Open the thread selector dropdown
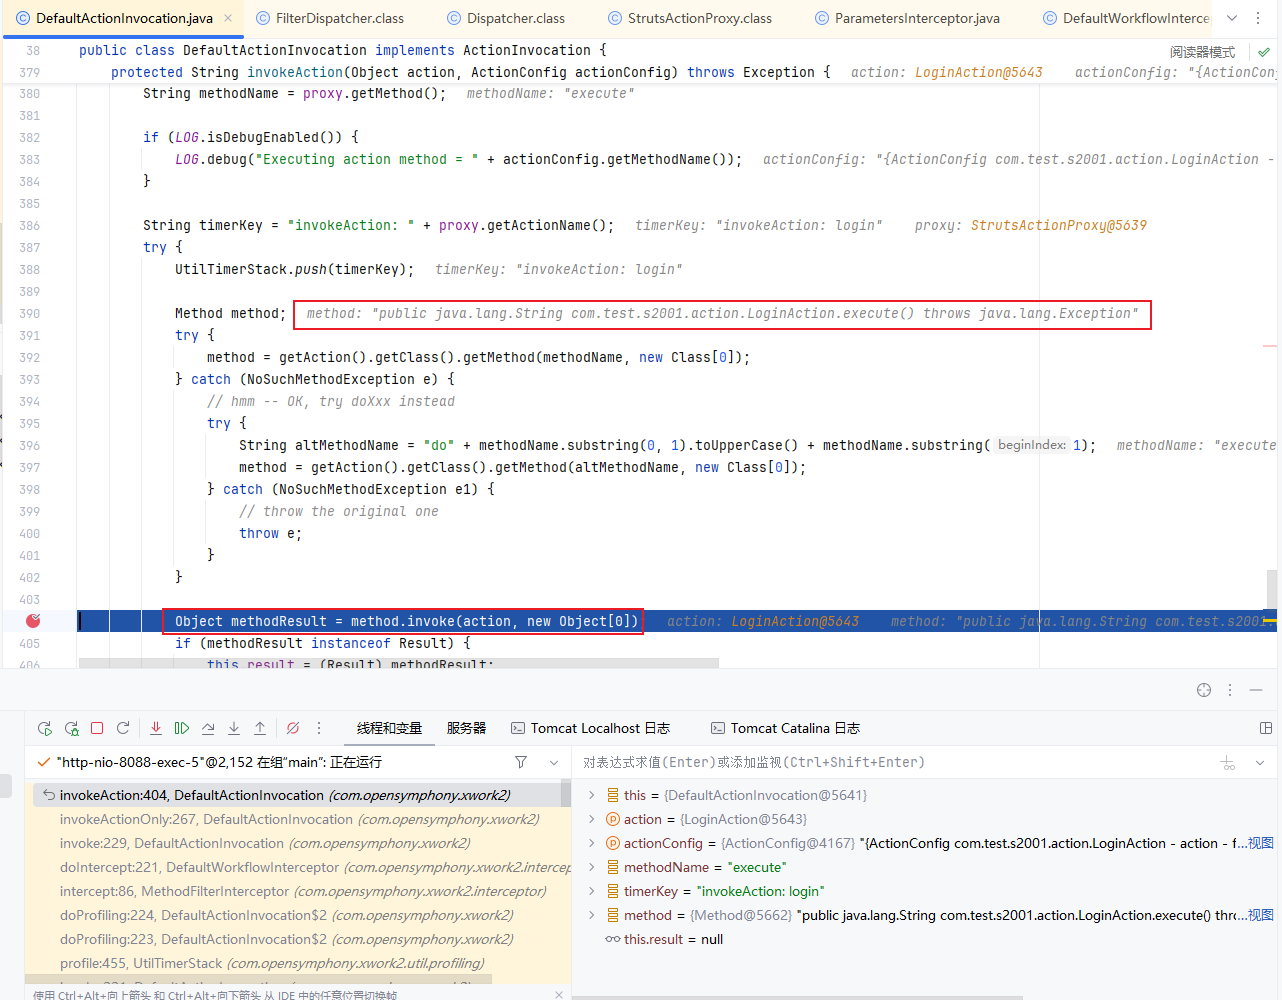This screenshot has width=1282, height=1000. coord(554,762)
